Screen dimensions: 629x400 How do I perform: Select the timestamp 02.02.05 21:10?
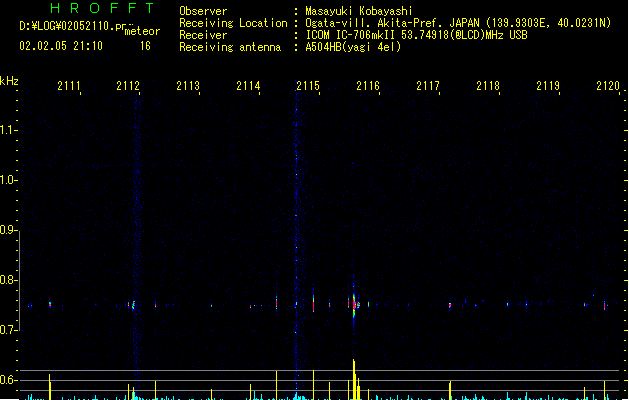coord(61,46)
